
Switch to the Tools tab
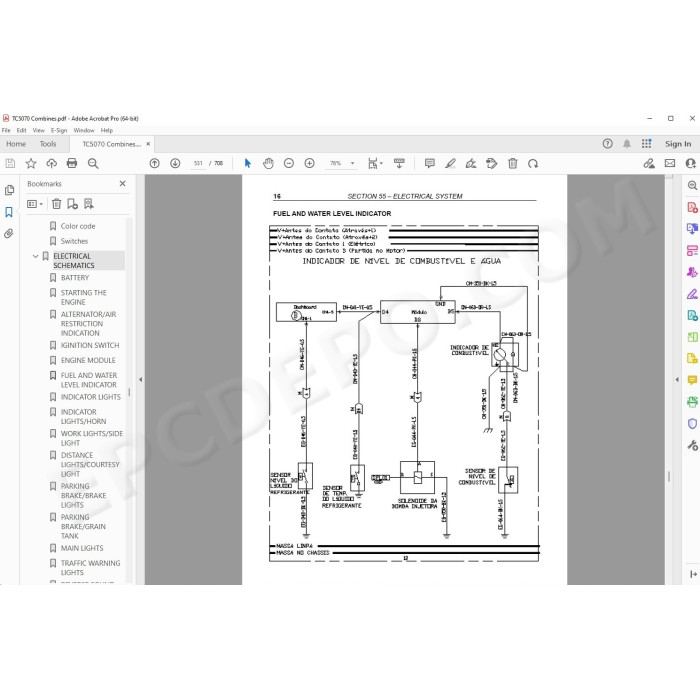(x=48, y=144)
